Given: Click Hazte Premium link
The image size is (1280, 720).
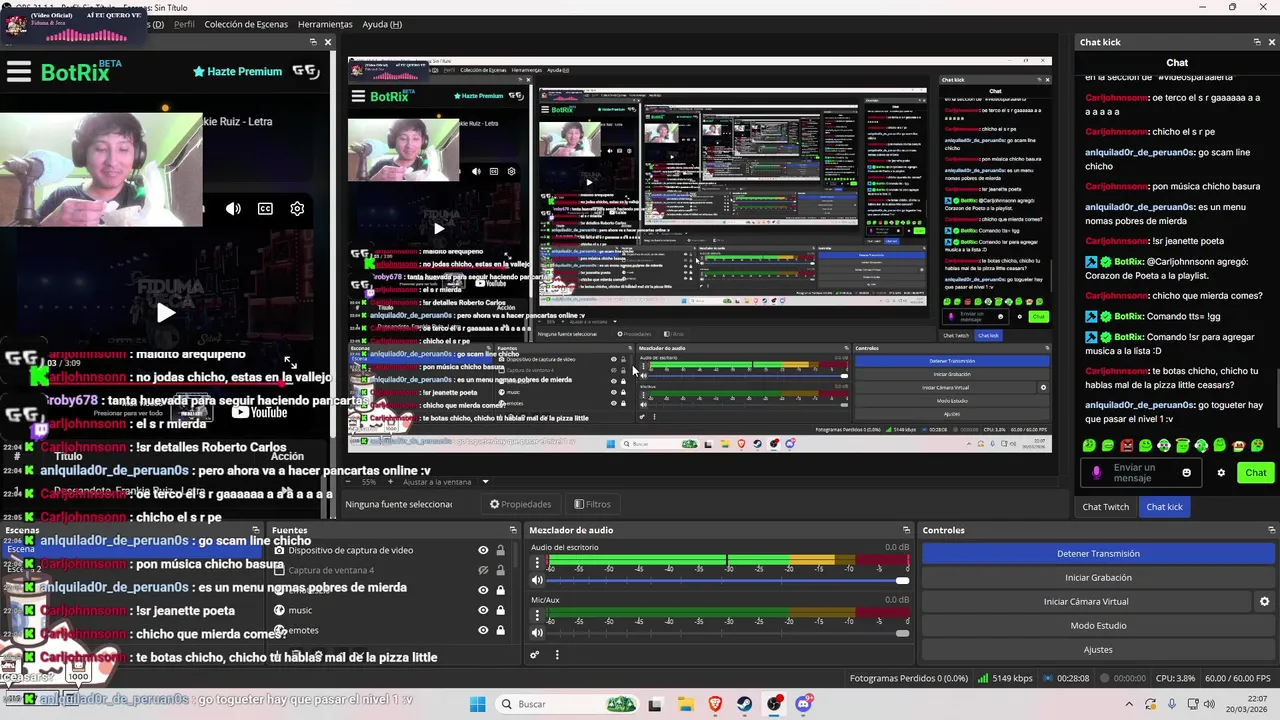Looking at the screenshot, I should coord(237,72).
